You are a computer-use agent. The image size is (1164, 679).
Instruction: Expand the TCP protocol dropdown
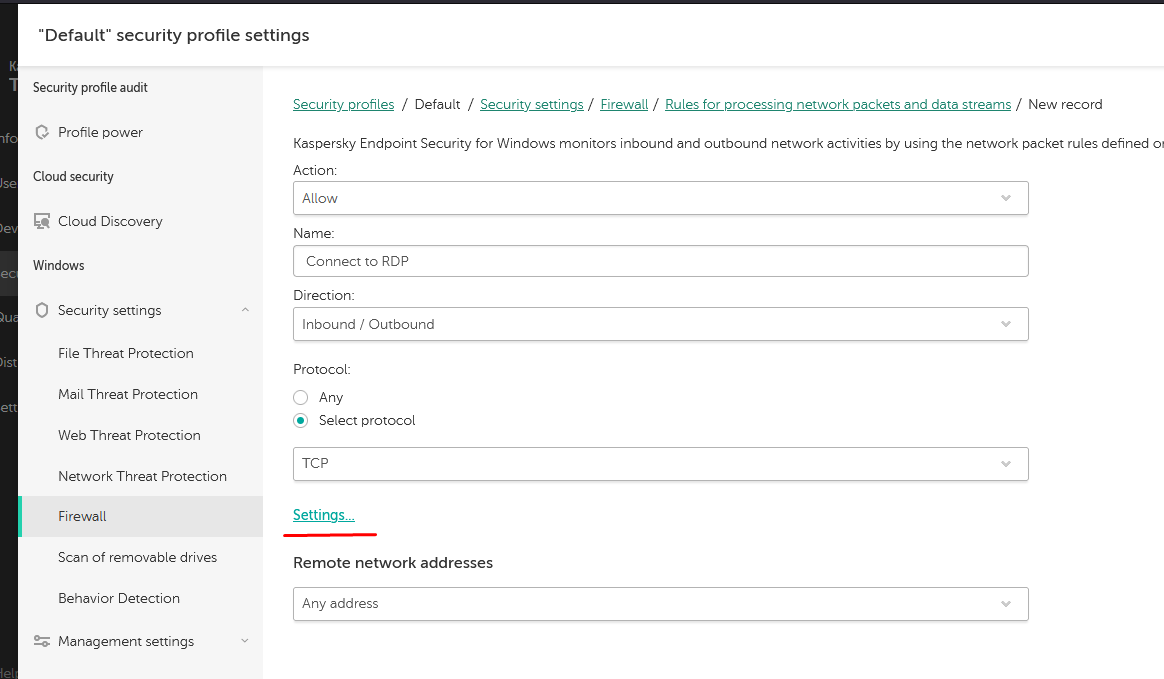click(x=660, y=463)
